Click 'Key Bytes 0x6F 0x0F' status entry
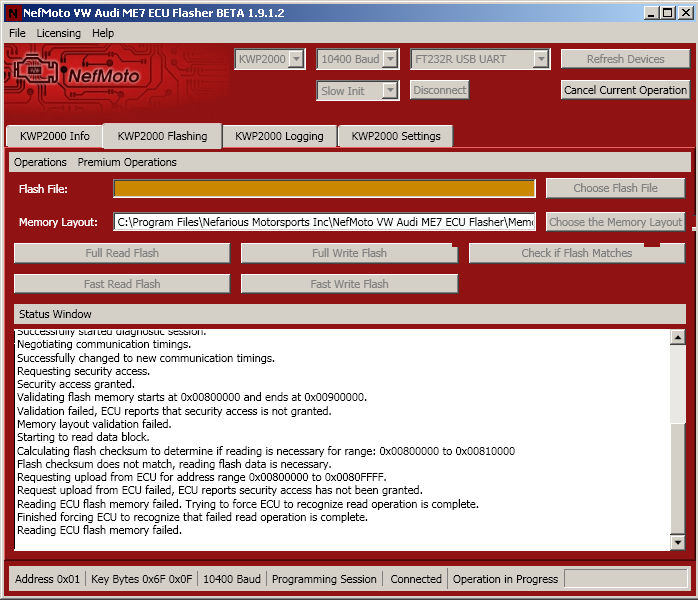This screenshot has height=600, width=698. point(142,579)
